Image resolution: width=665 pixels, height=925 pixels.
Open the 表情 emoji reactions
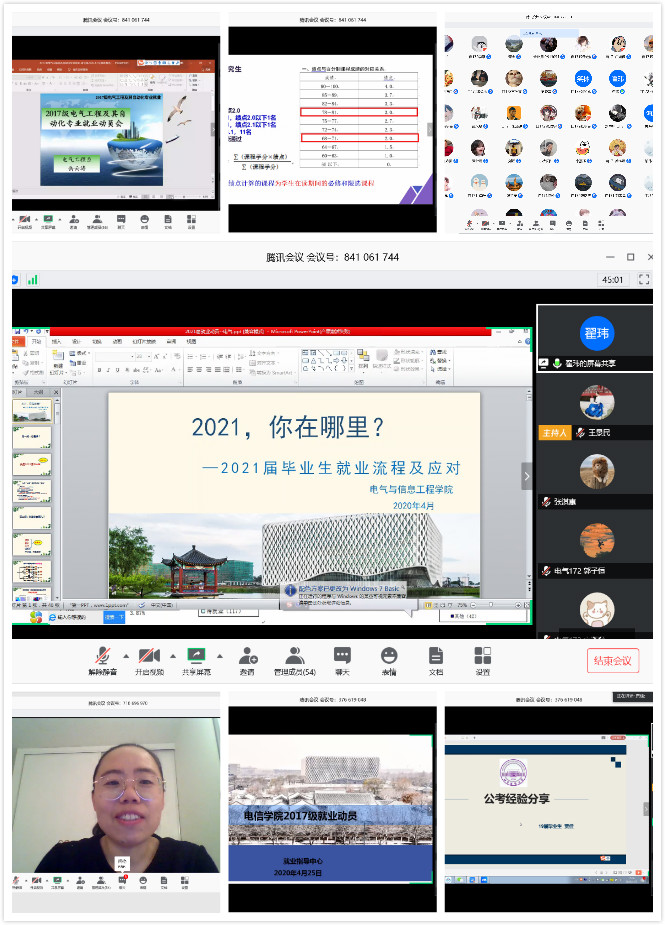click(x=389, y=660)
